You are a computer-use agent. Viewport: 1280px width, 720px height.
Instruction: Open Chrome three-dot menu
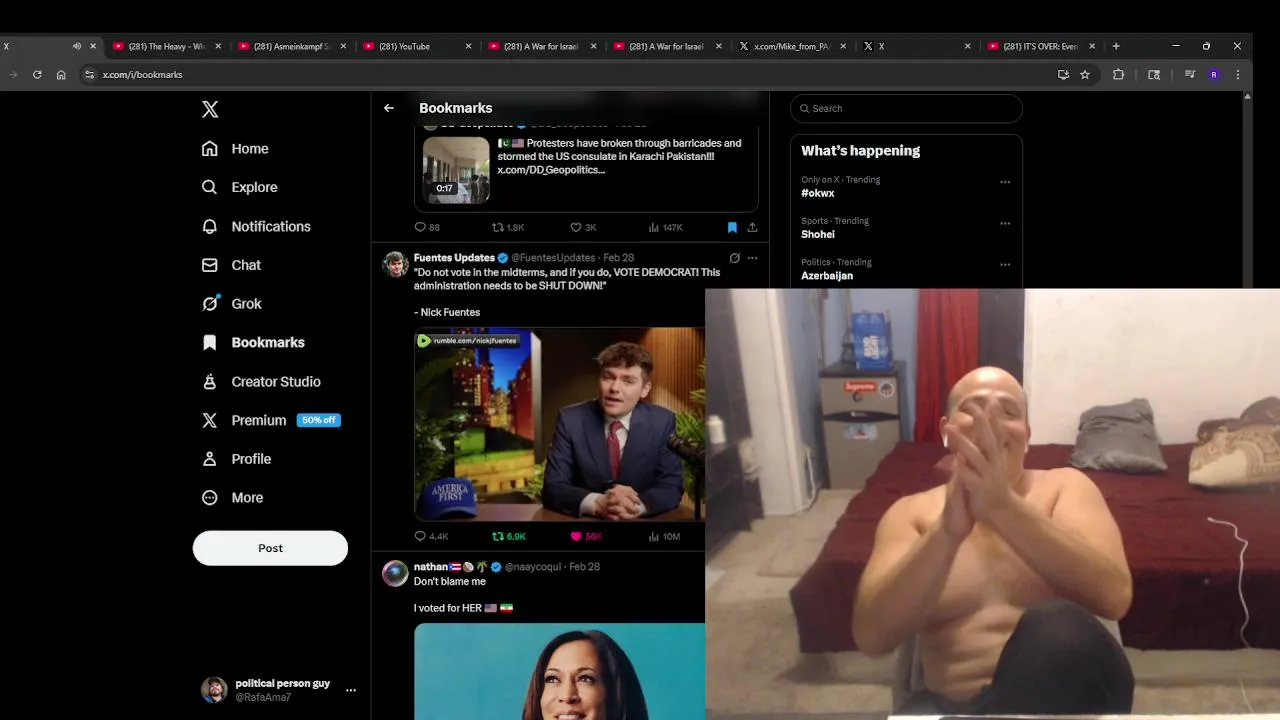tap(1238, 74)
